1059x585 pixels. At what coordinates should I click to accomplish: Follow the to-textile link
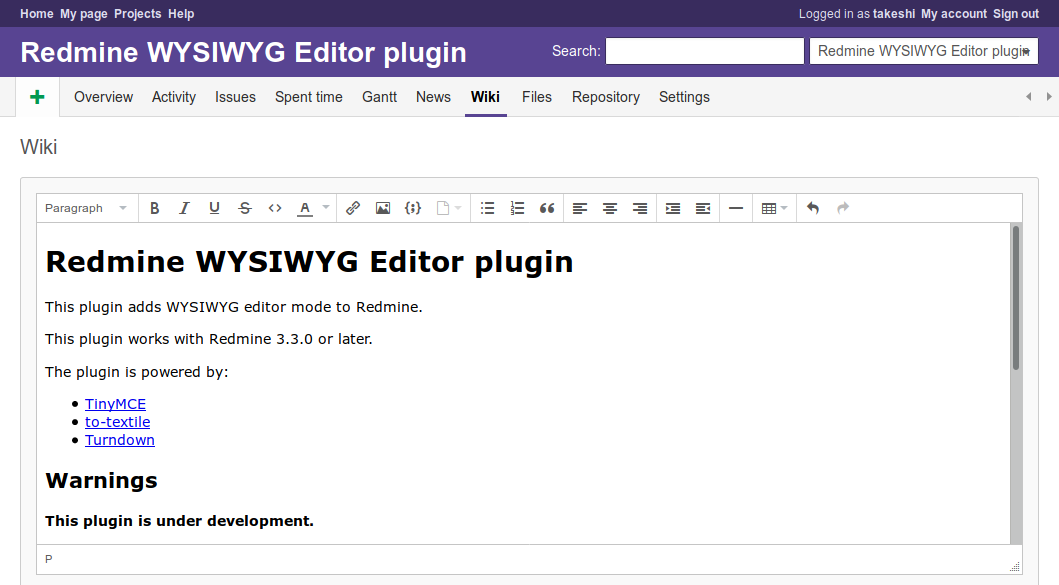point(118,422)
